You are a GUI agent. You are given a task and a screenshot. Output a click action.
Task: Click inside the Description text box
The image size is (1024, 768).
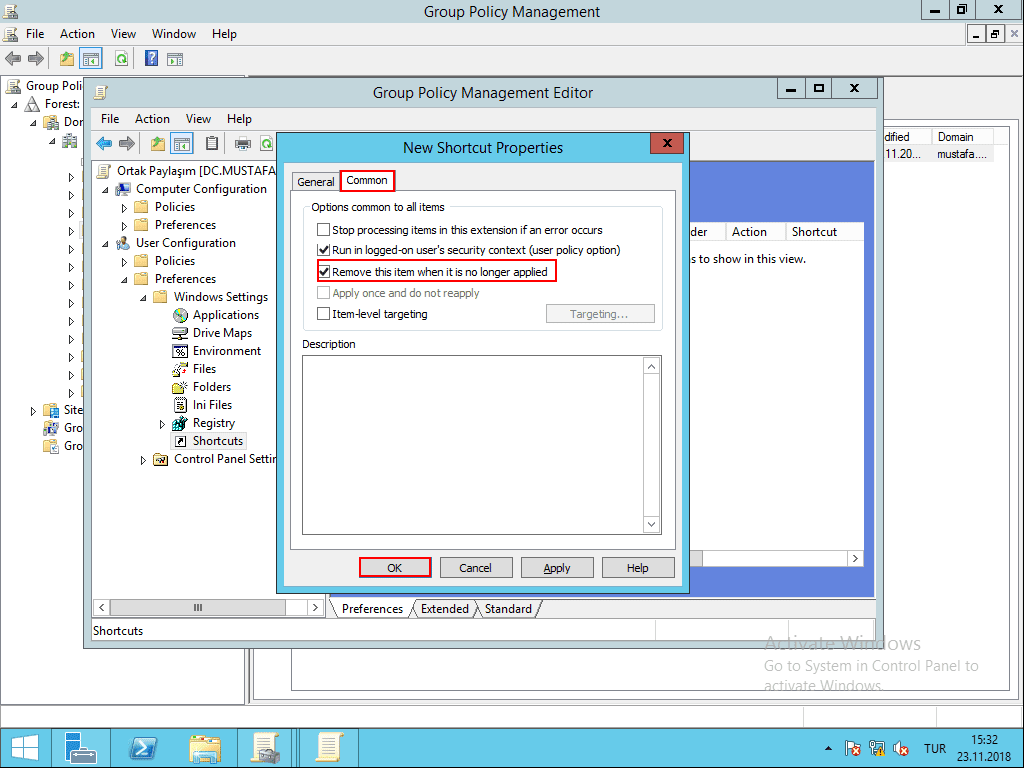[x=473, y=445]
